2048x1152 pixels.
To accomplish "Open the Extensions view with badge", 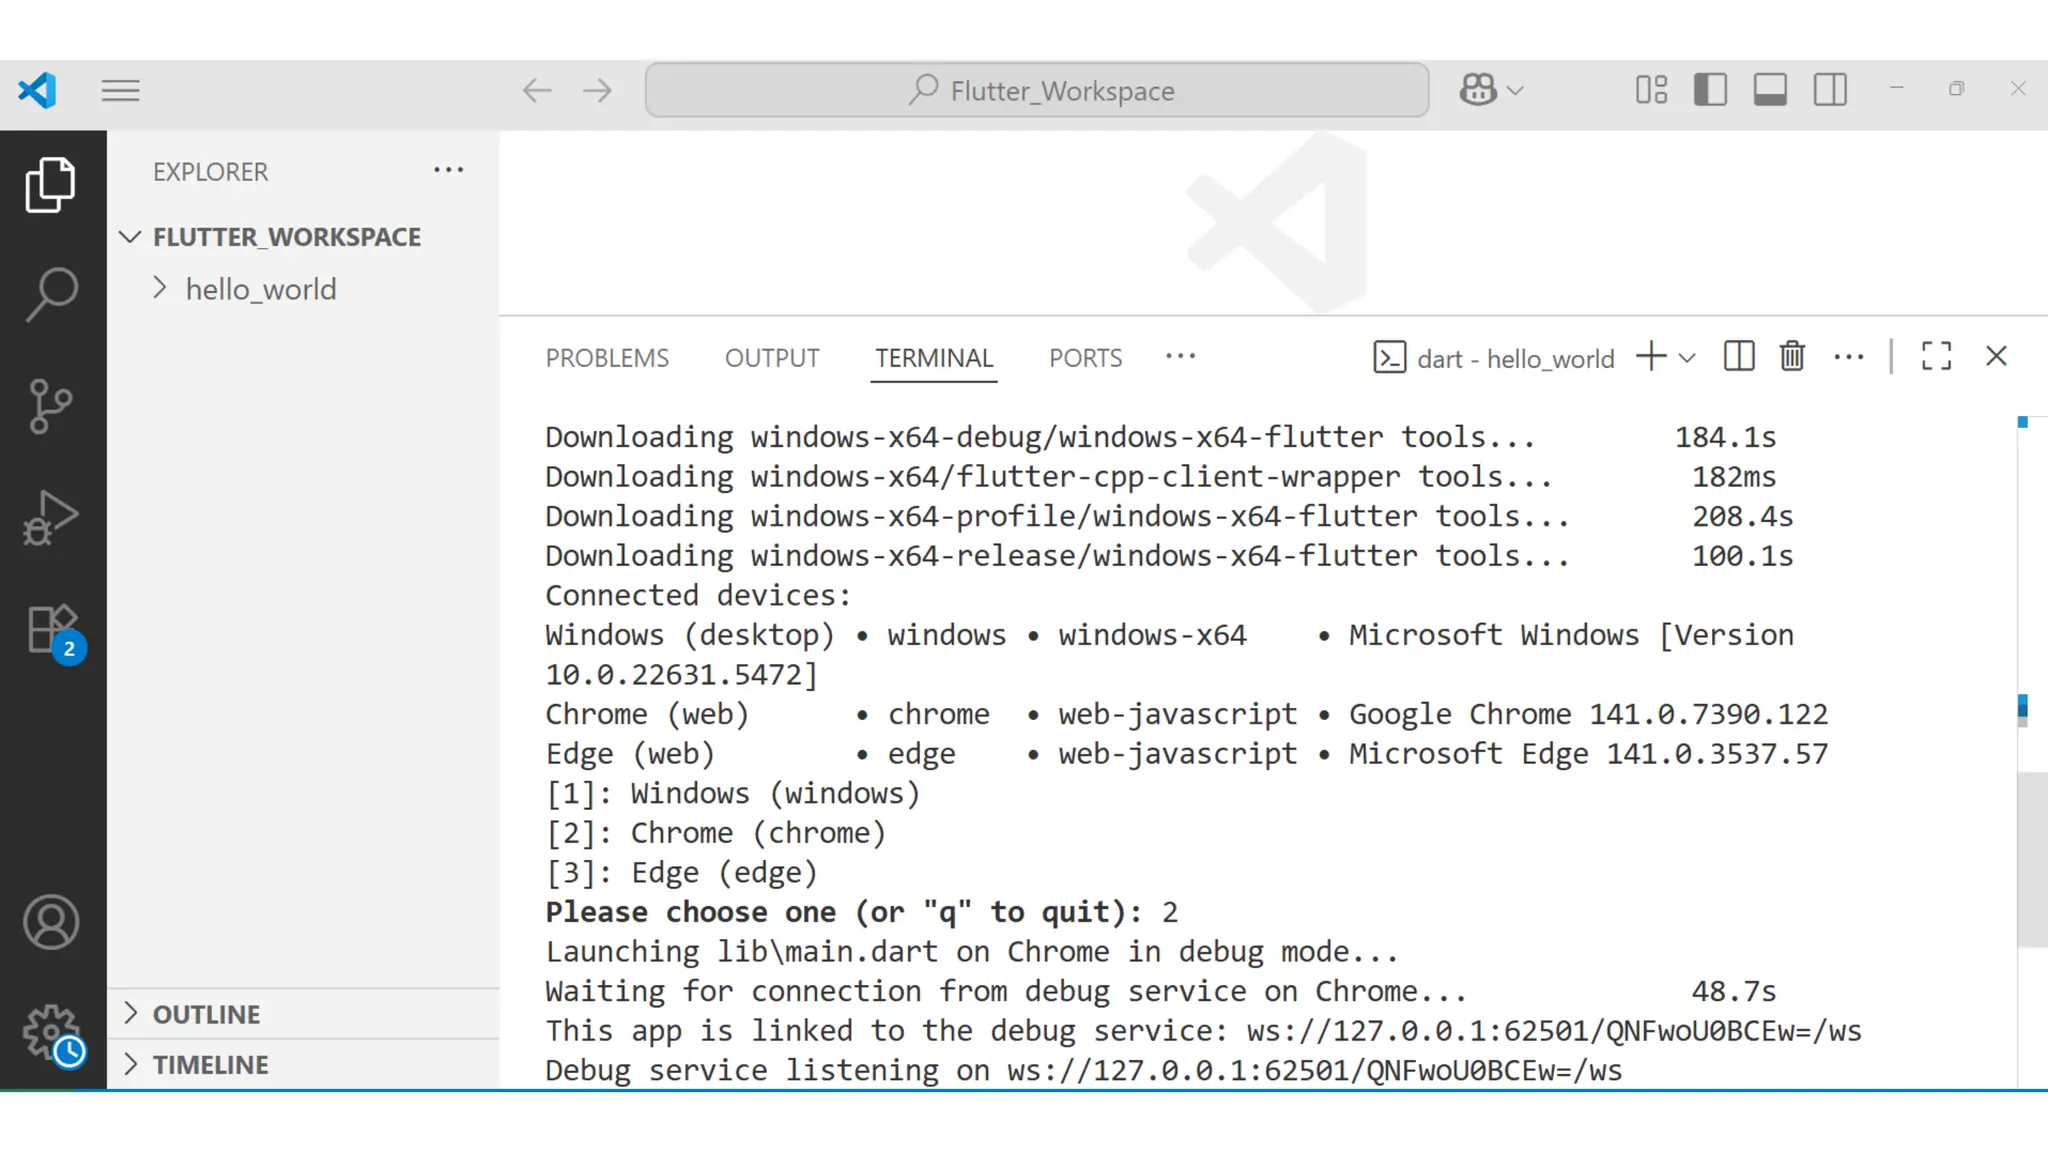I will 51,630.
